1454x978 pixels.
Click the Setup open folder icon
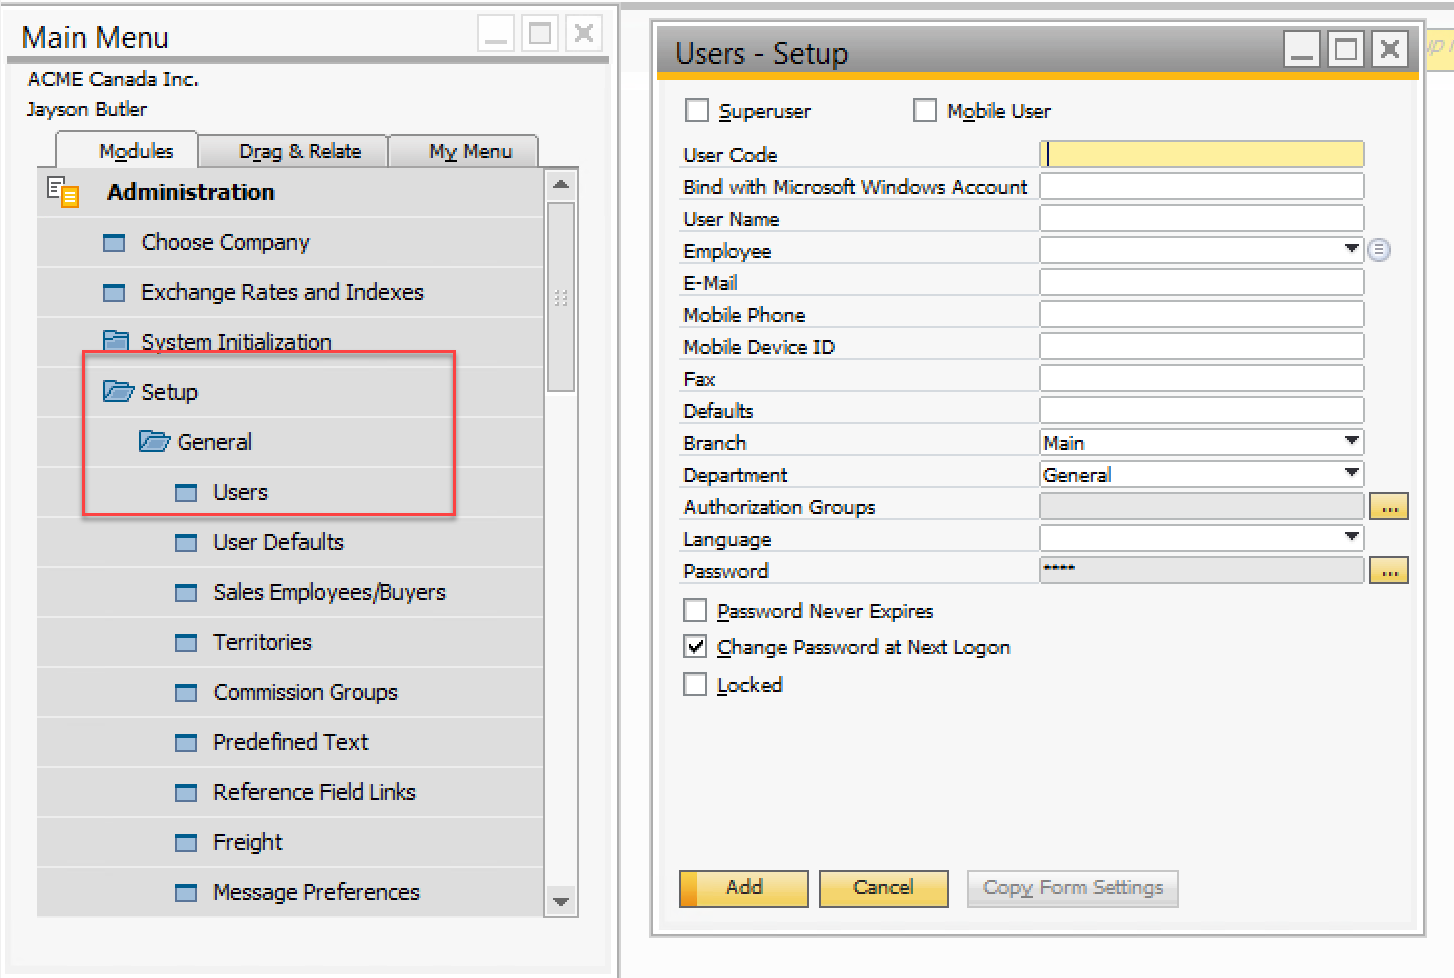point(118,391)
